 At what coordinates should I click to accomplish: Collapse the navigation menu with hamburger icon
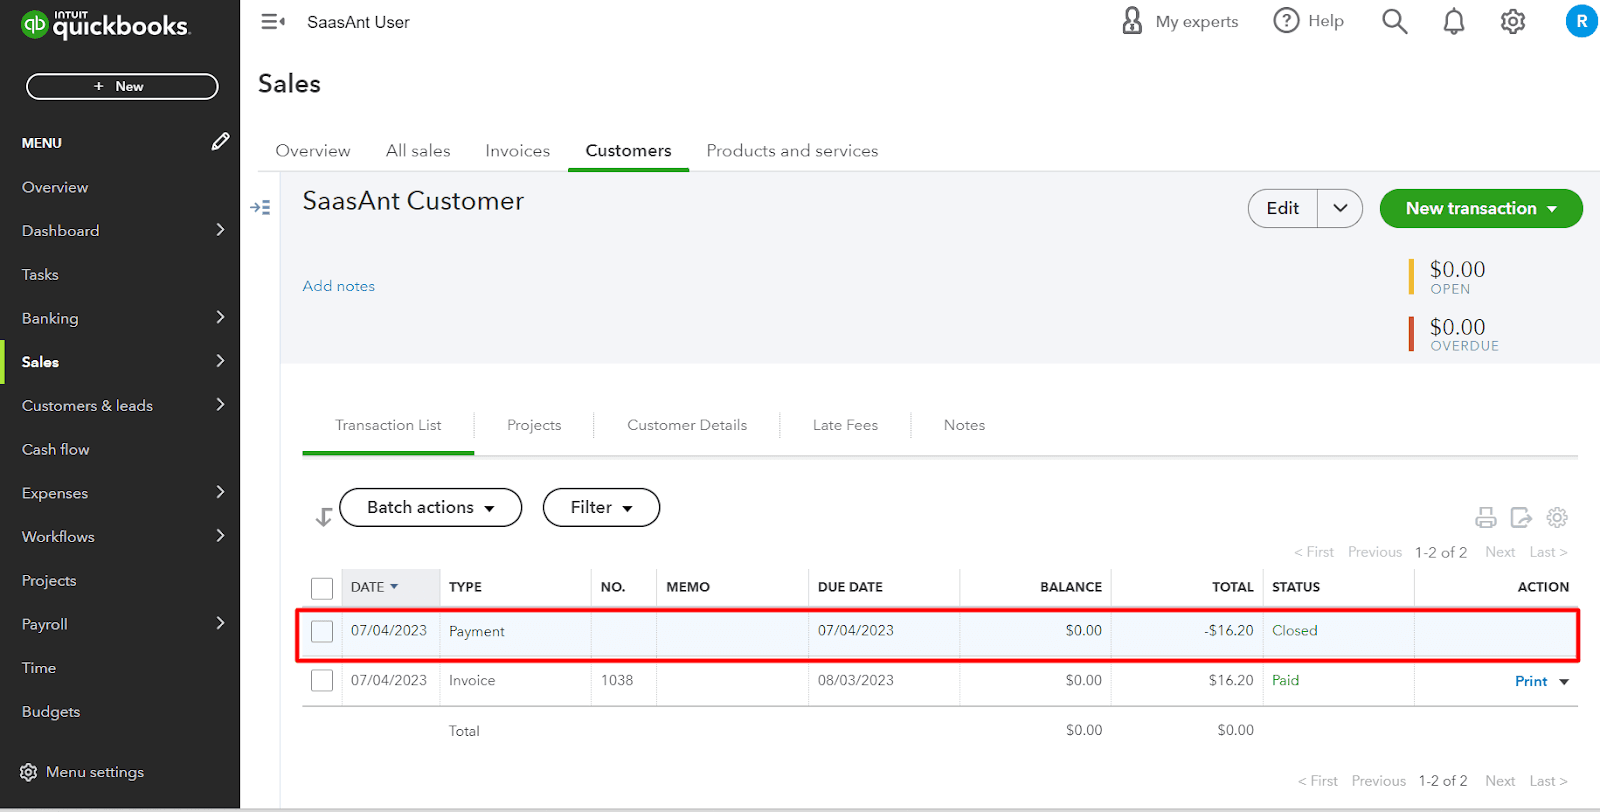[273, 21]
